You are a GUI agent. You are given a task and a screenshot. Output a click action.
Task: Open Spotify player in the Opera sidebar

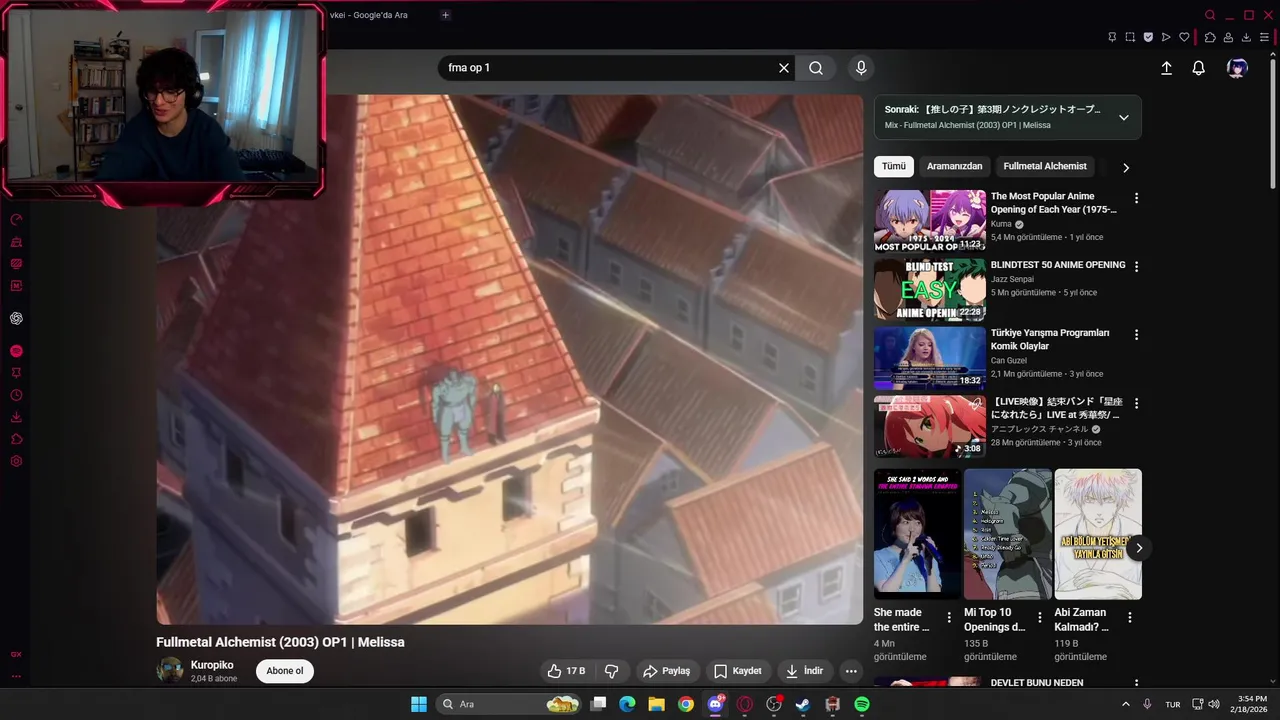pos(16,351)
